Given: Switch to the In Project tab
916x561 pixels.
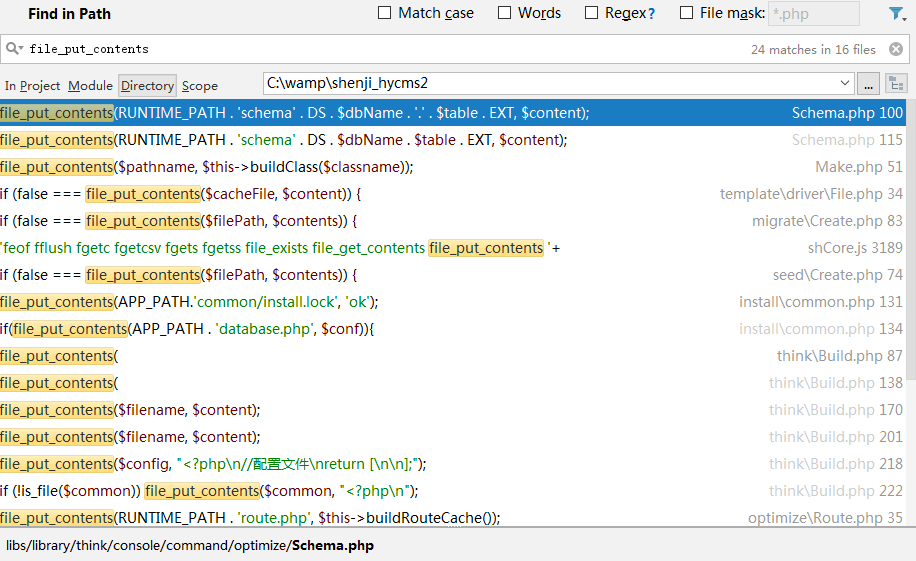Looking at the screenshot, I should pos(32,85).
